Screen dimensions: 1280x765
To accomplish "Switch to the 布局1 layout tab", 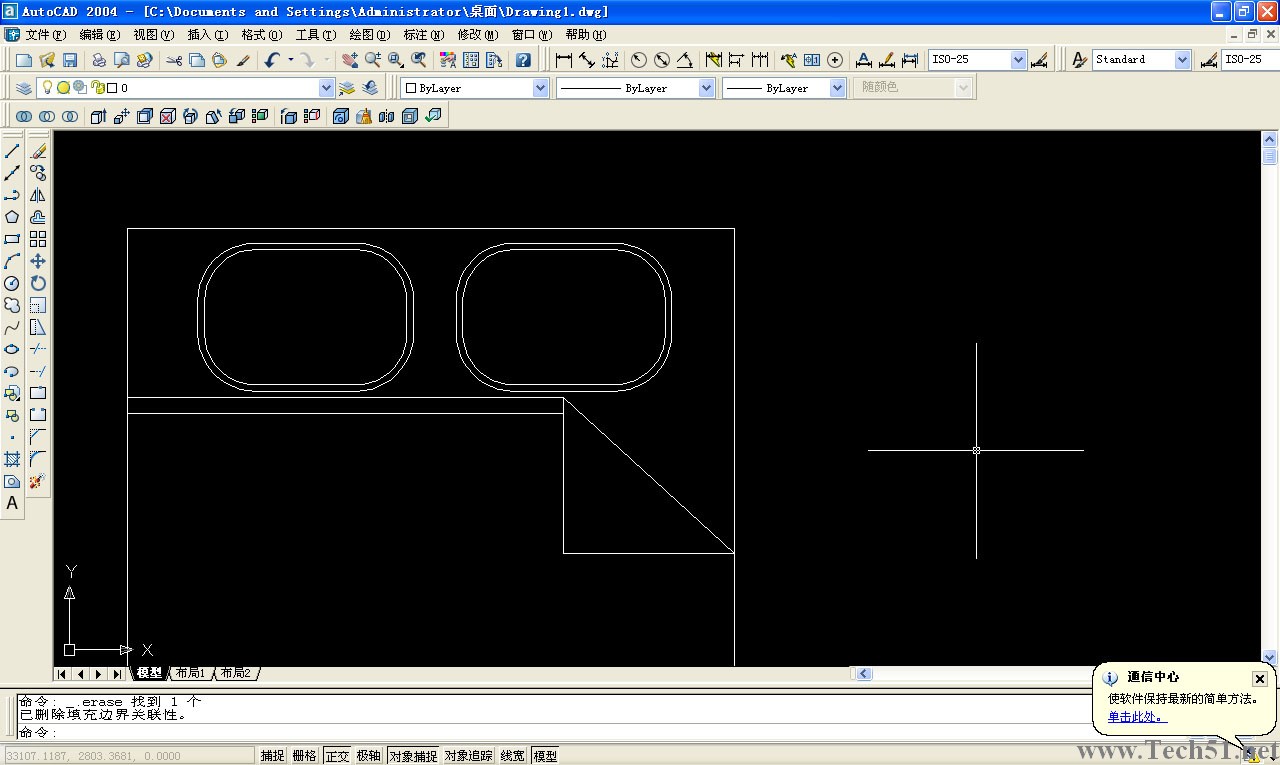I will click(190, 674).
